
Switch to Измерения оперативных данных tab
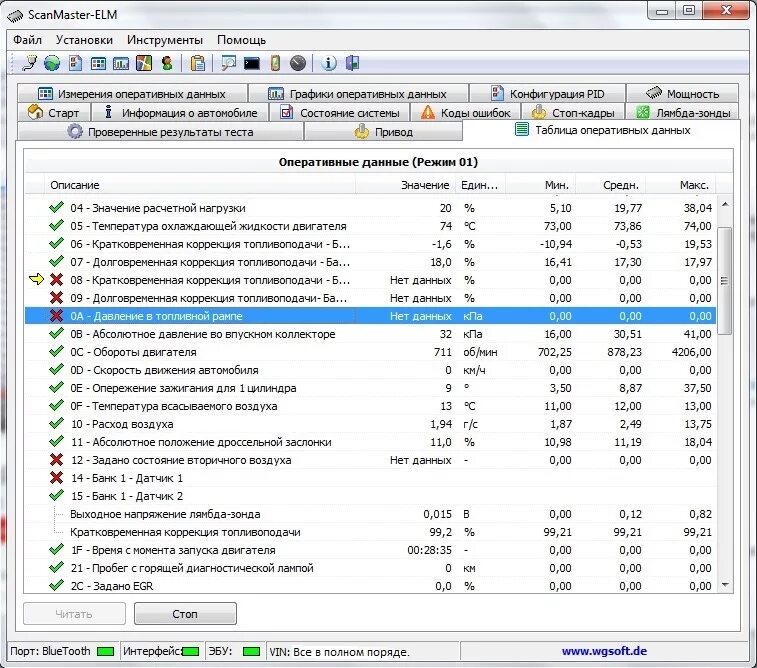pos(132,94)
